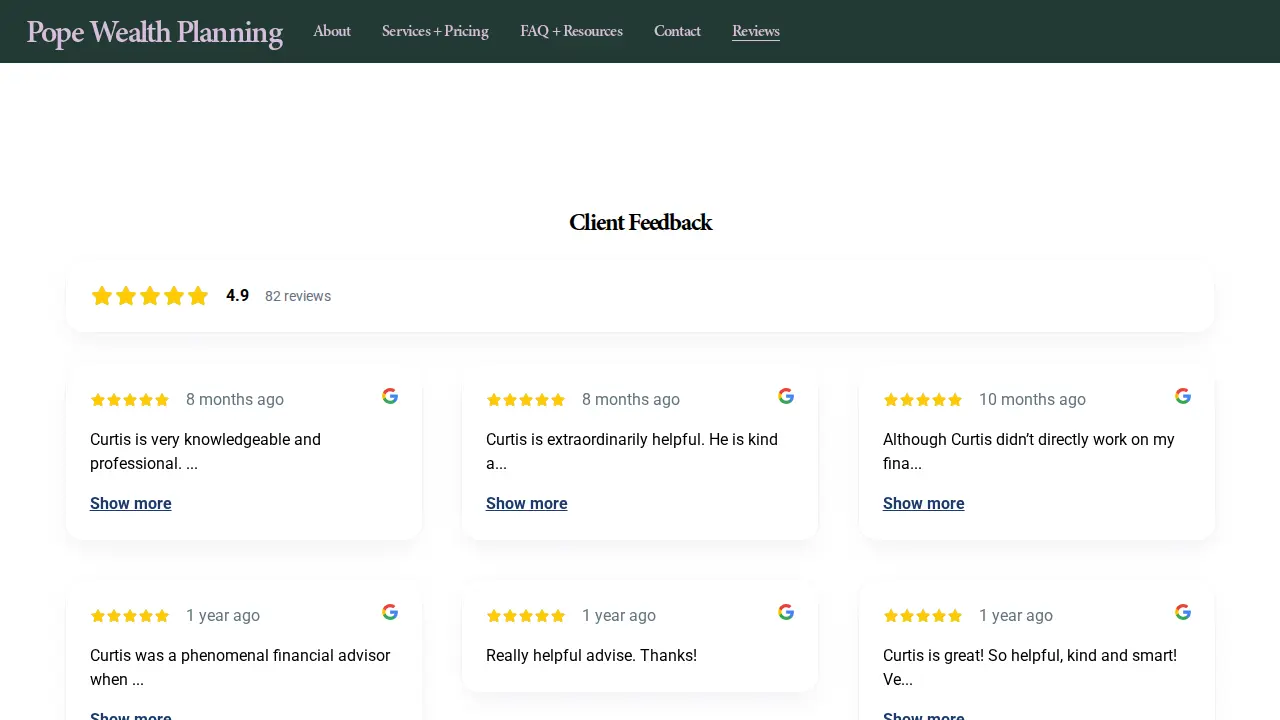Go to FAQ + Resources
Screen dimensions: 1280x720
click(571, 31)
